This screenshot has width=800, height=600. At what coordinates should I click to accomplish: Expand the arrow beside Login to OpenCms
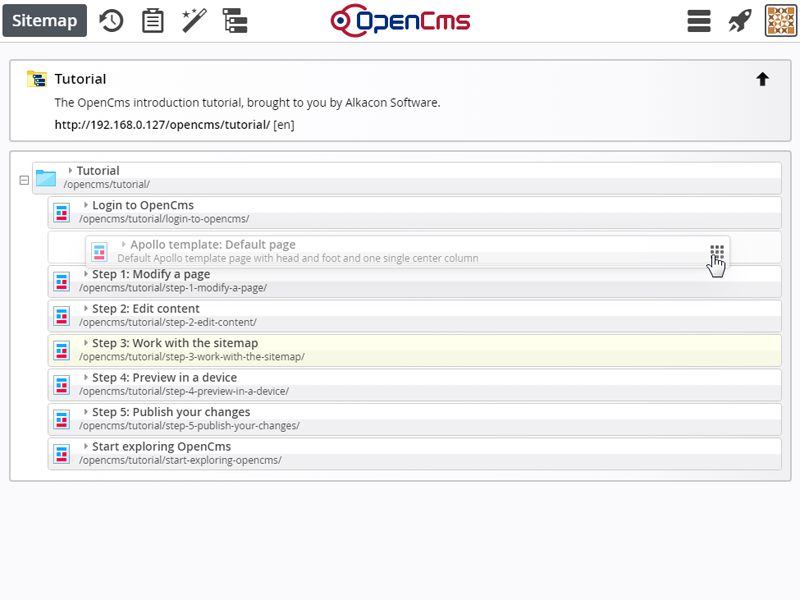[x=86, y=205]
